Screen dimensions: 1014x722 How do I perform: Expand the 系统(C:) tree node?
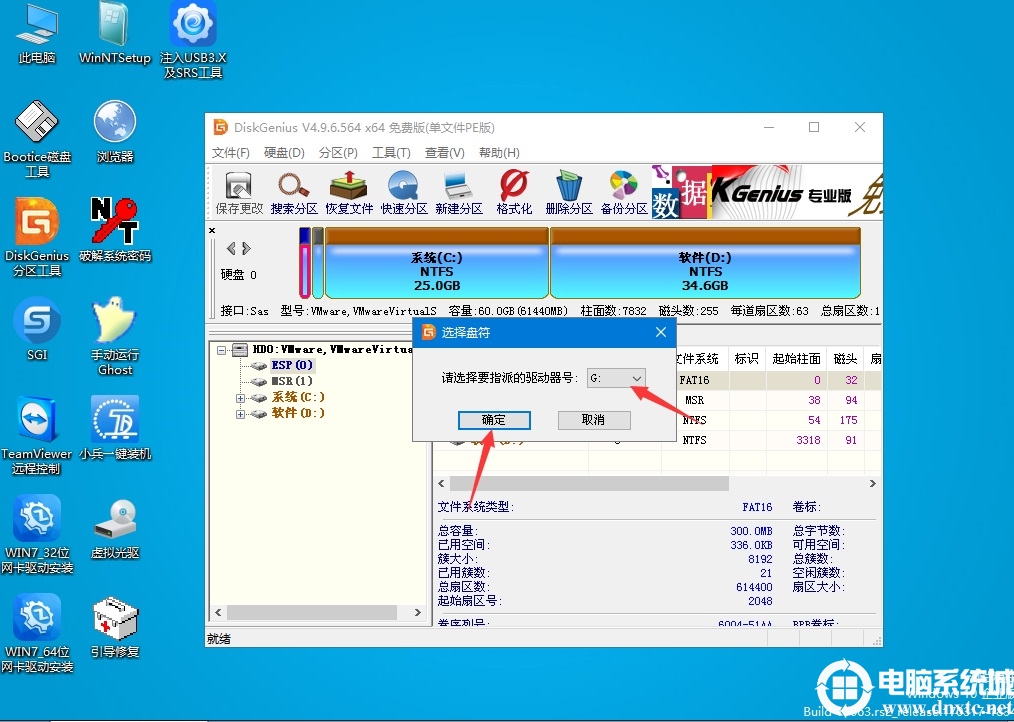(241, 398)
